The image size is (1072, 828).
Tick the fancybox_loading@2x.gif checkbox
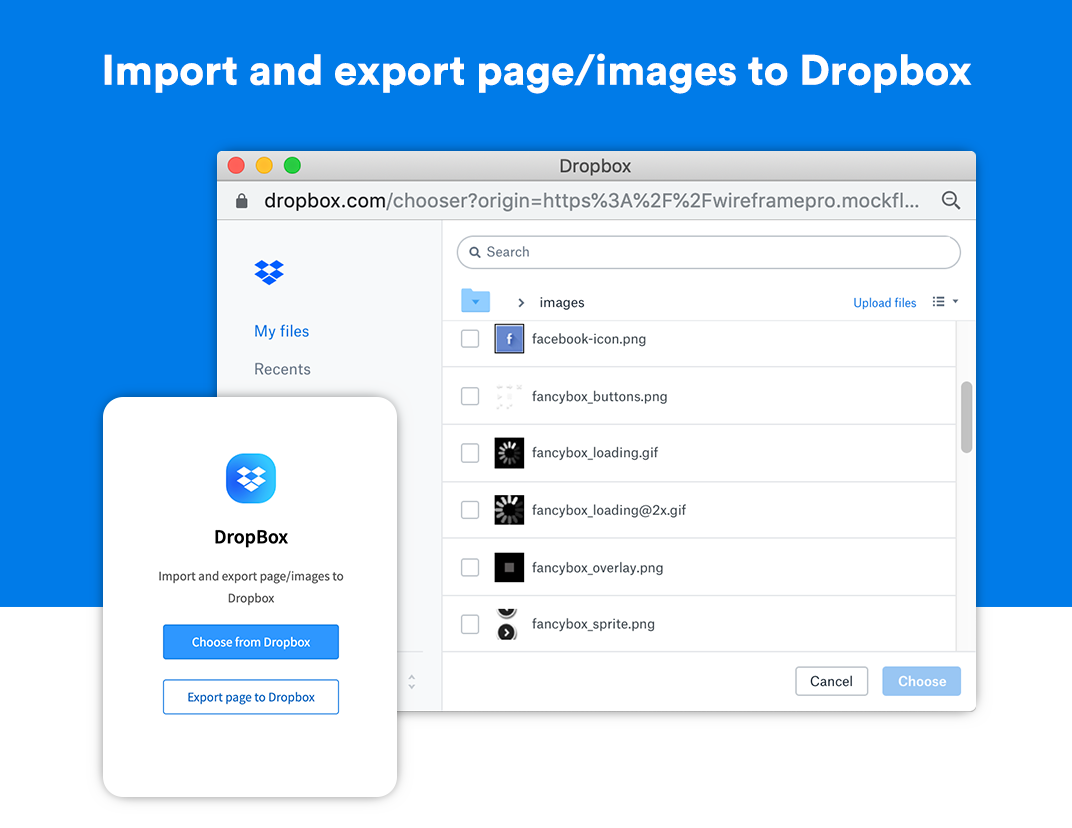[470, 510]
